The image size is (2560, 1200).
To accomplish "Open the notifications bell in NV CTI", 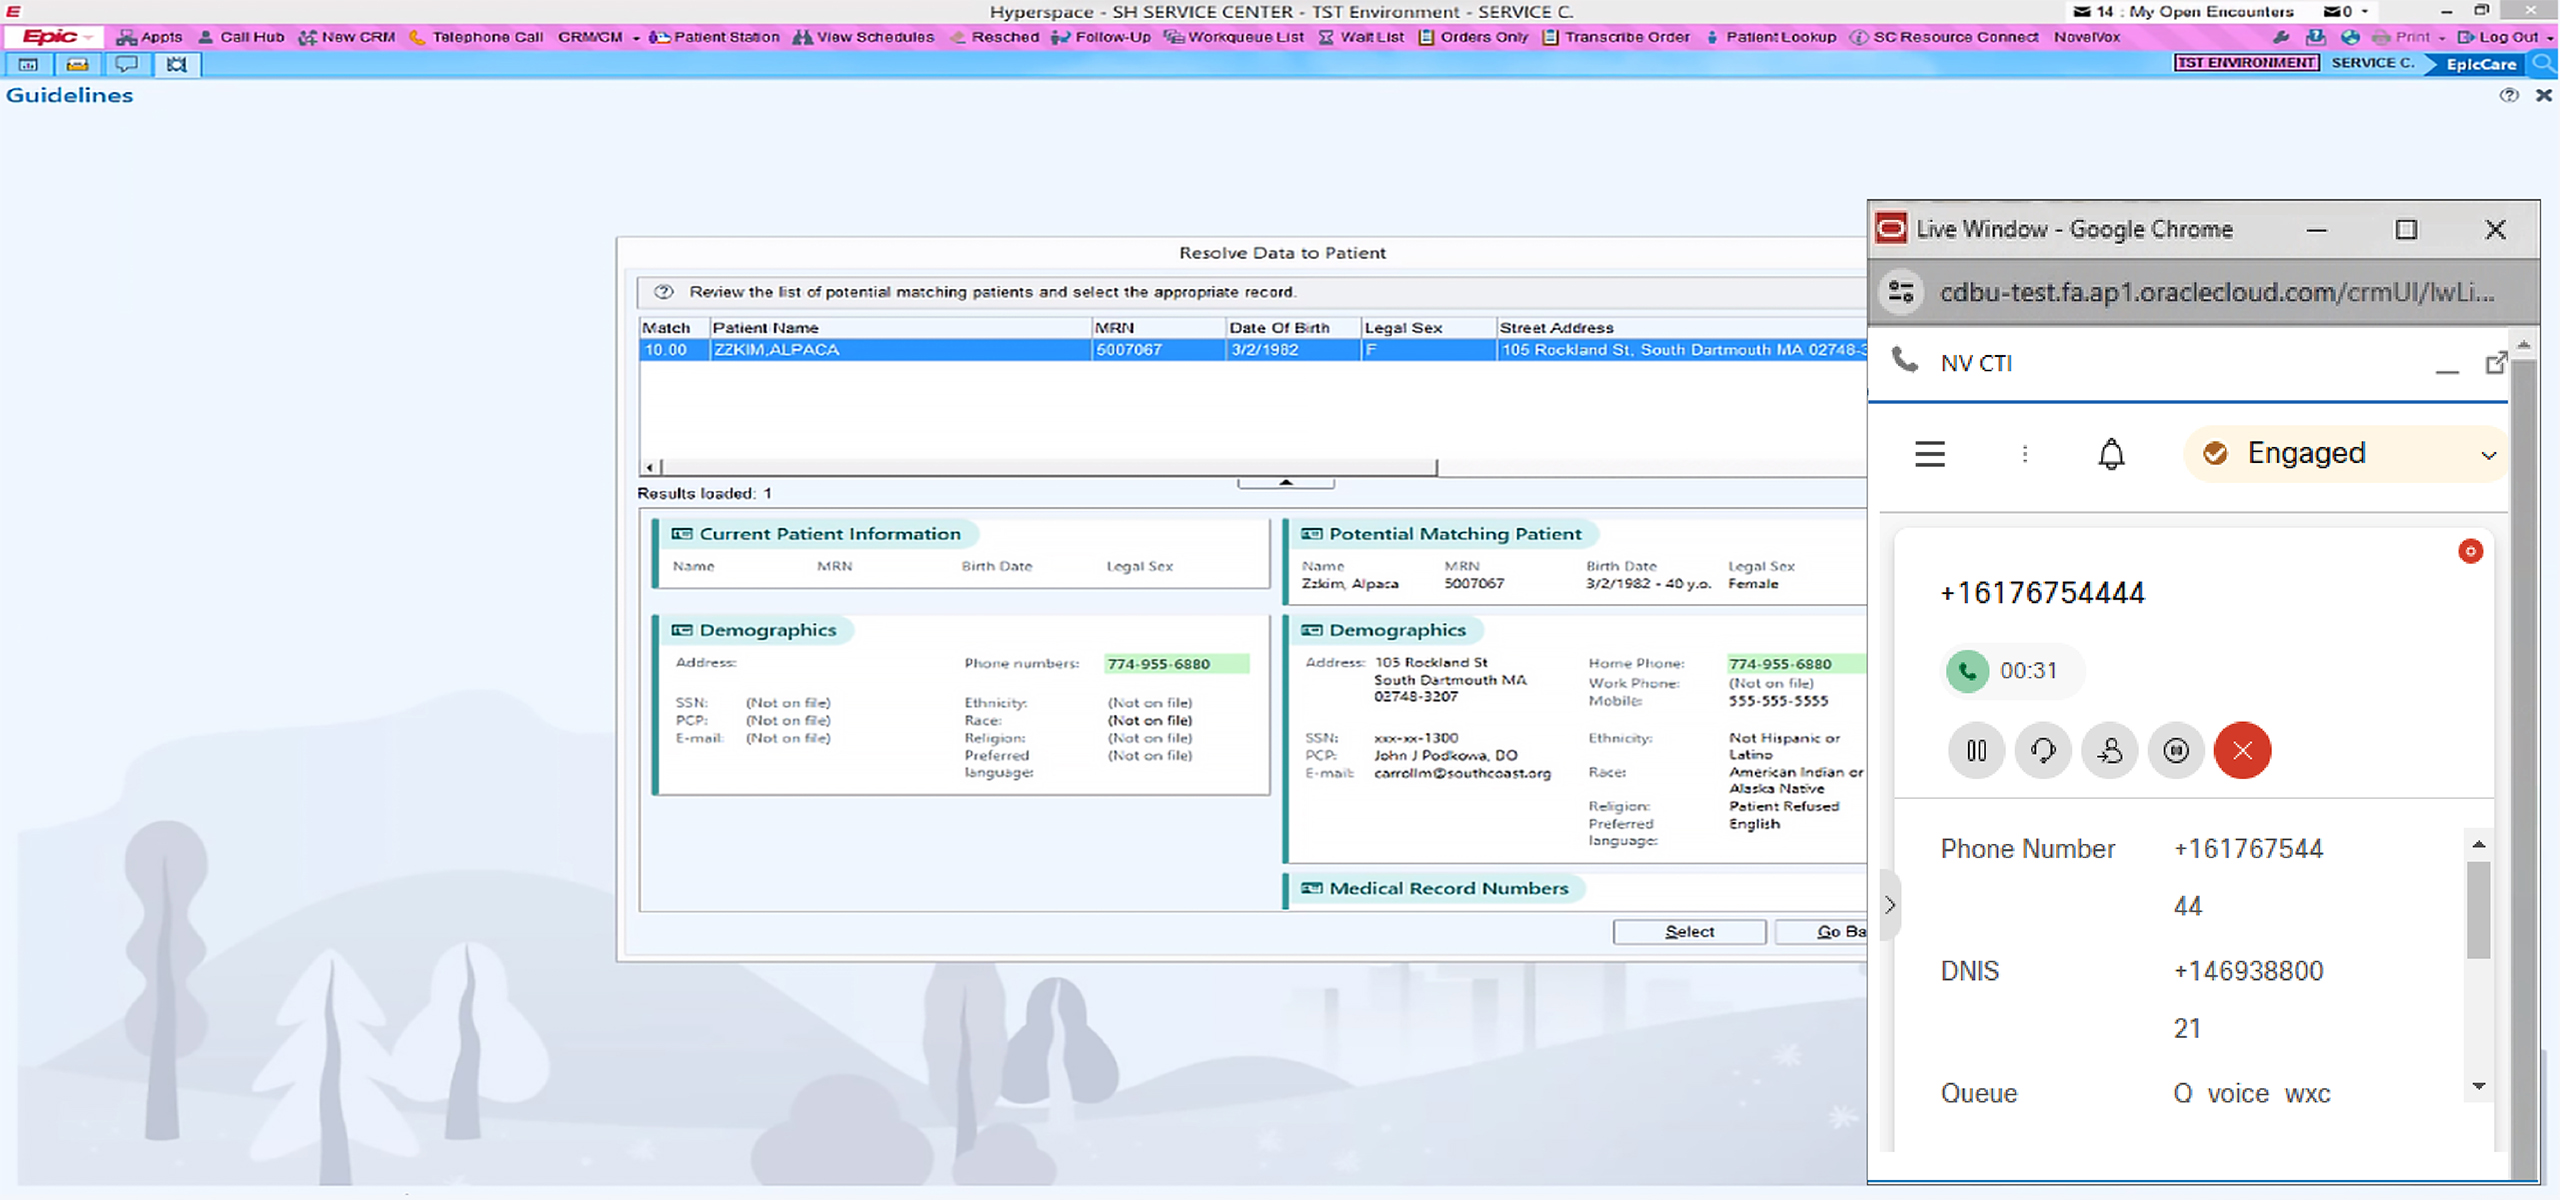I will pos(2111,454).
